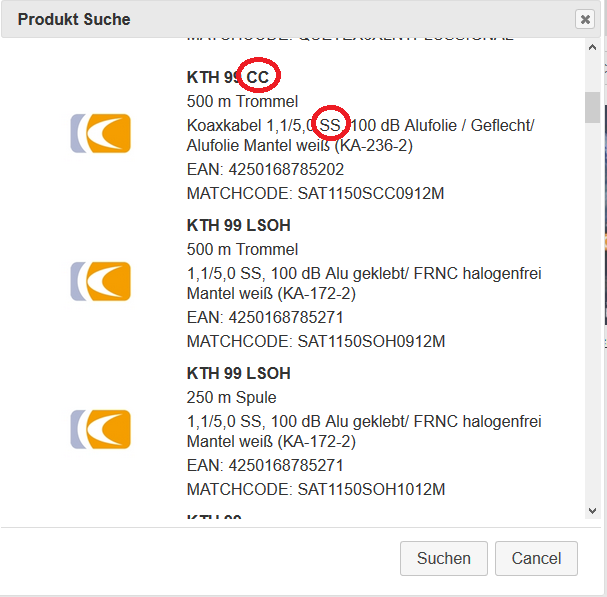The image size is (607, 597).
Task: Click the Suchen button
Action: pyautogui.click(x=444, y=558)
